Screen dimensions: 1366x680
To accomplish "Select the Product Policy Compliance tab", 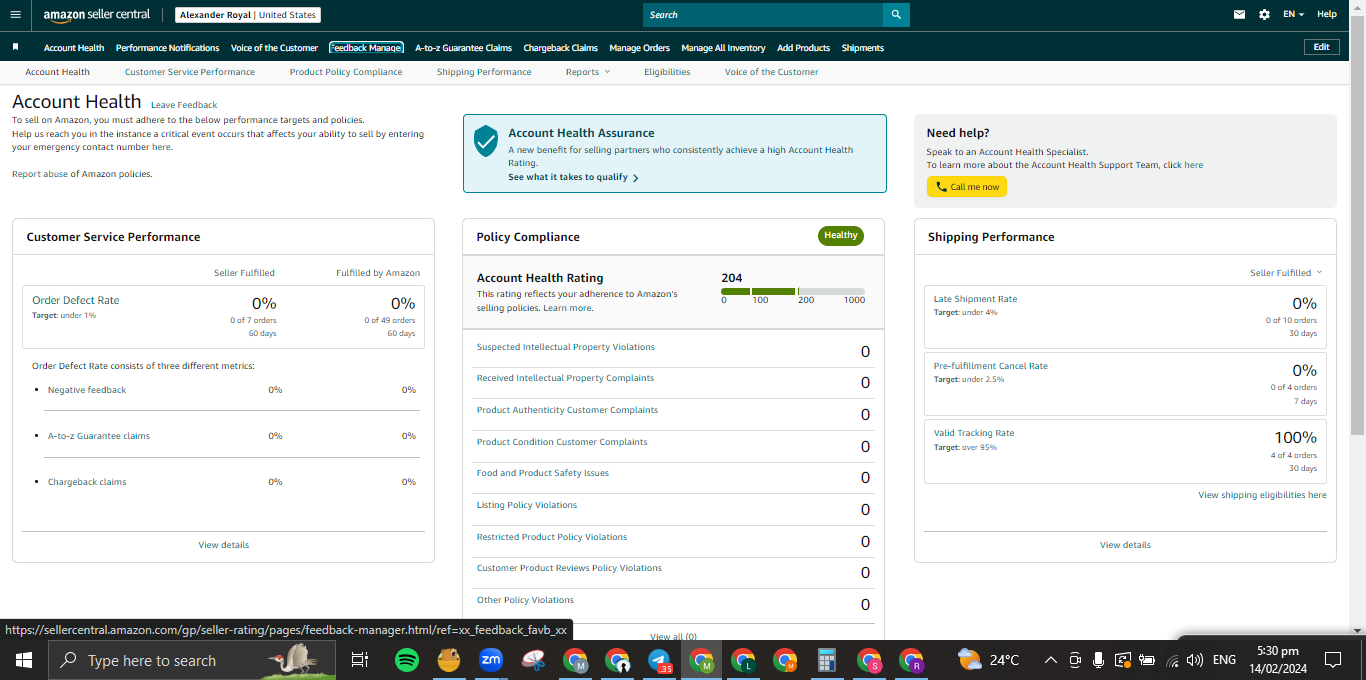I will (346, 72).
